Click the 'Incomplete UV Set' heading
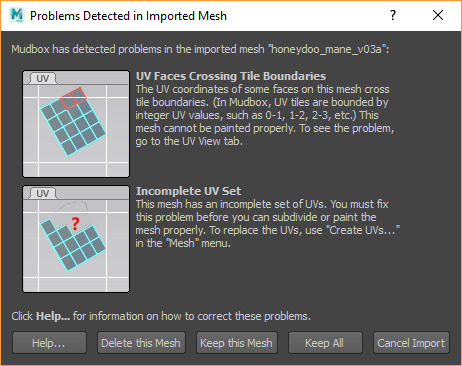462x366 pixels. coord(188,191)
